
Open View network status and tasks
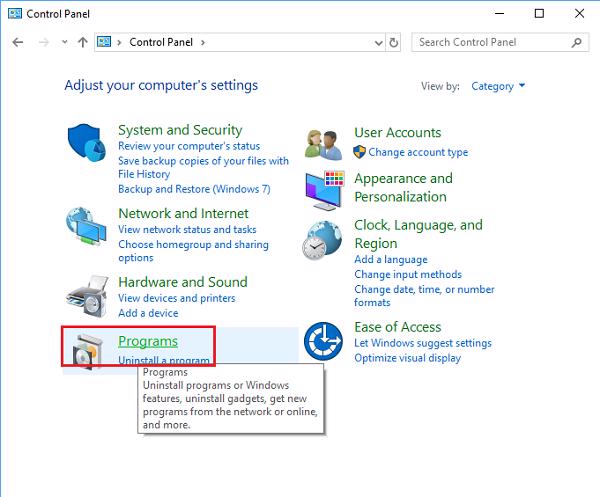point(187,229)
